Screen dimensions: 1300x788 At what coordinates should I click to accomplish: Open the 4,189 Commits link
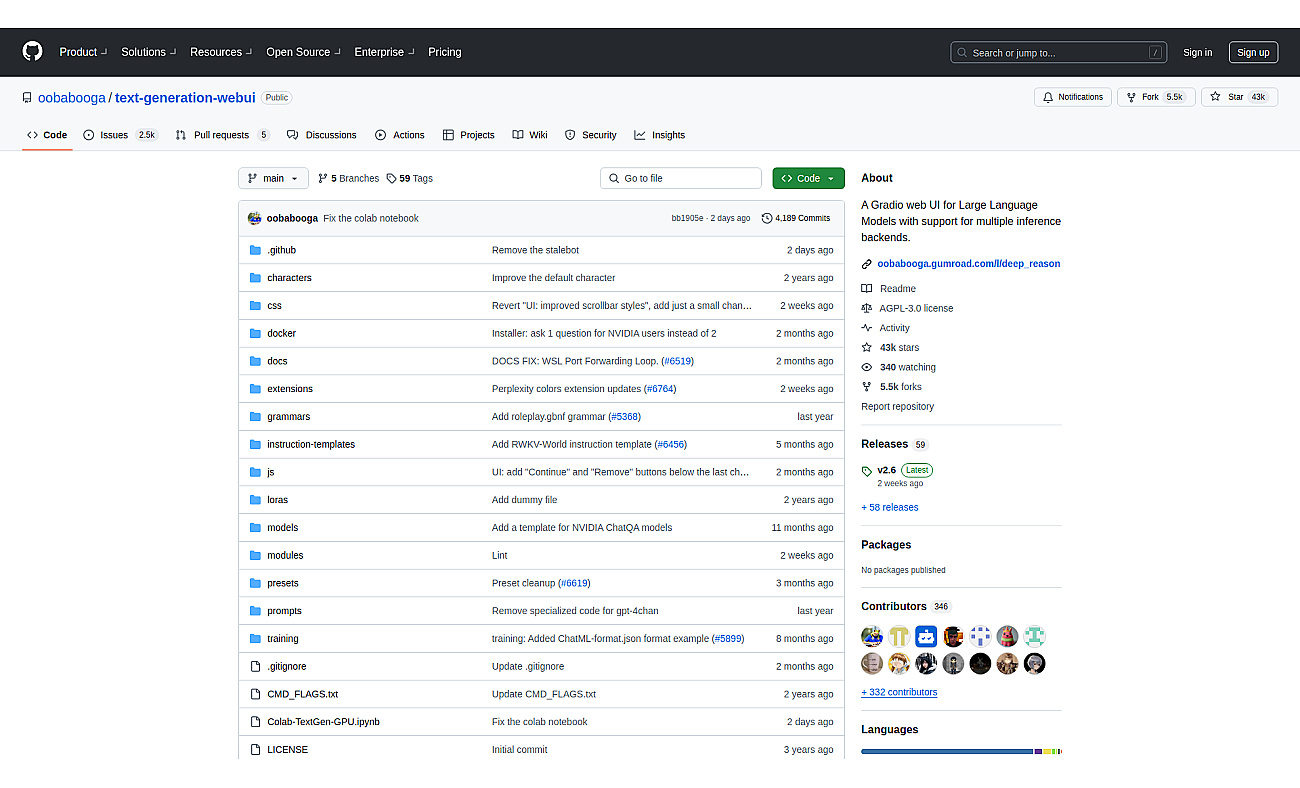[796, 218]
